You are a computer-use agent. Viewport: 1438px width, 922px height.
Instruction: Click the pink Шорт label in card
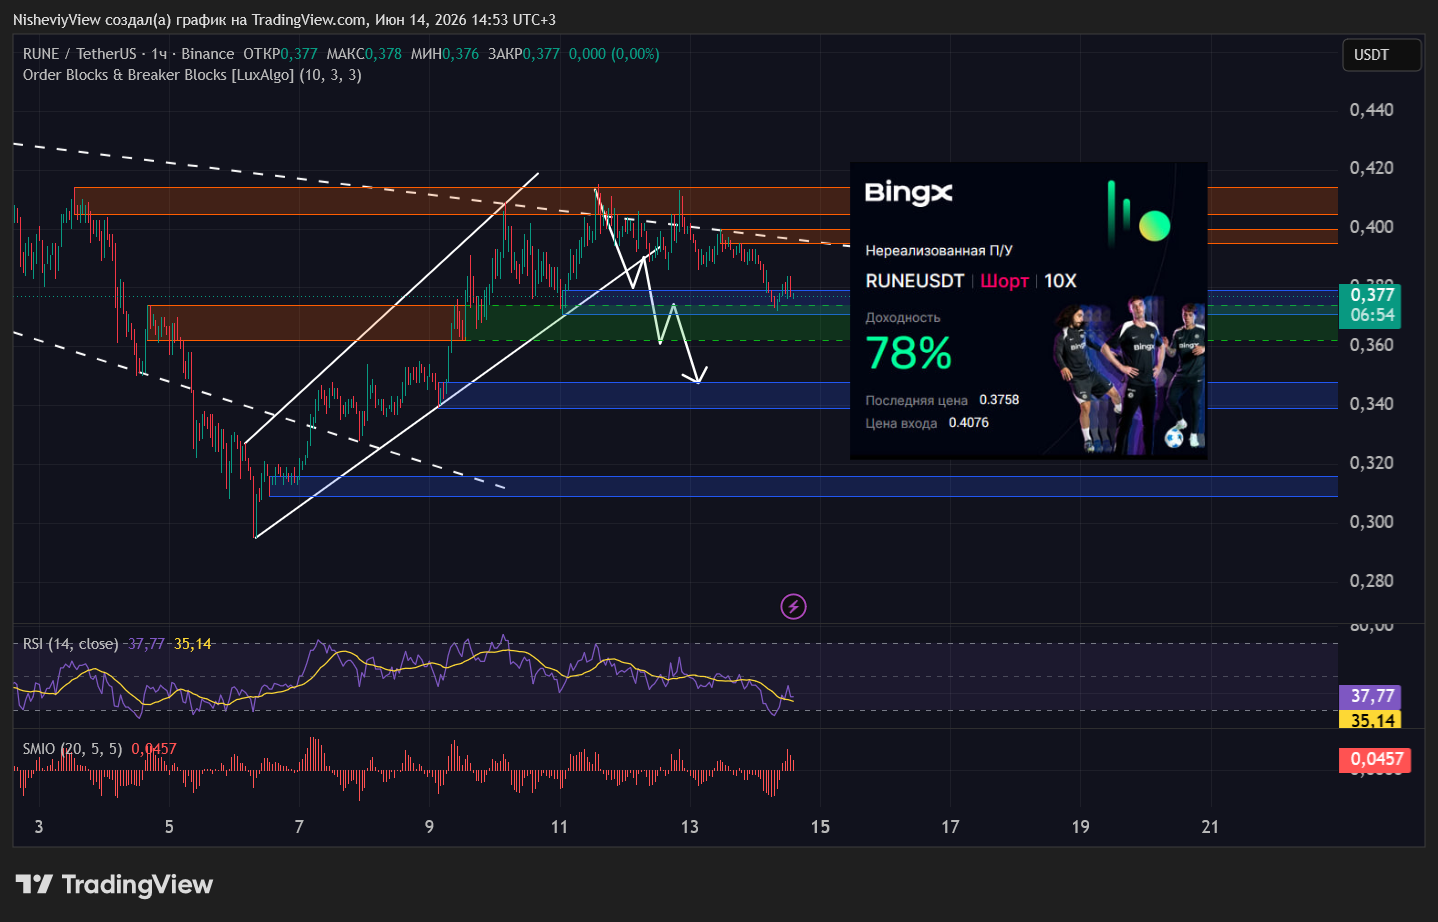click(1004, 281)
